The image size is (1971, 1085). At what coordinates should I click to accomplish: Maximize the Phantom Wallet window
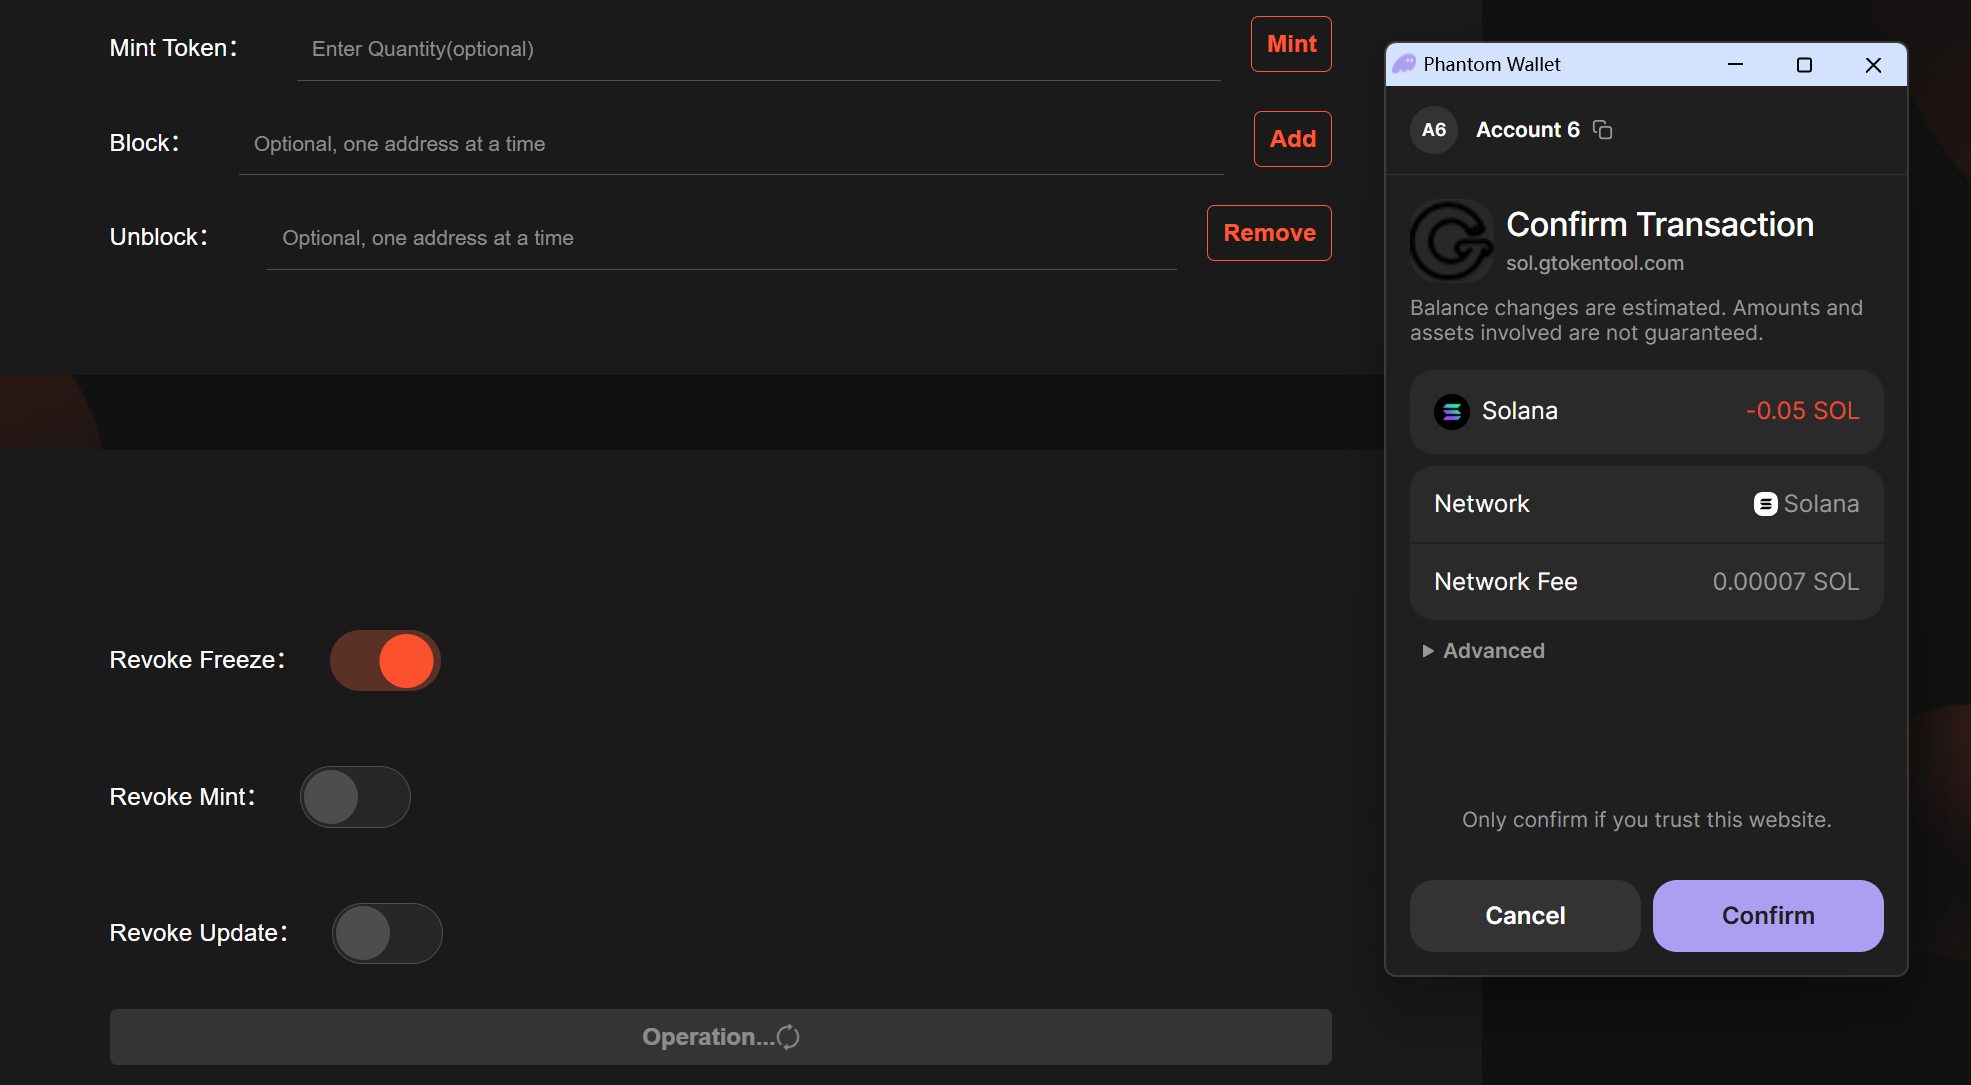pyautogui.click(x=1804, y=65)
